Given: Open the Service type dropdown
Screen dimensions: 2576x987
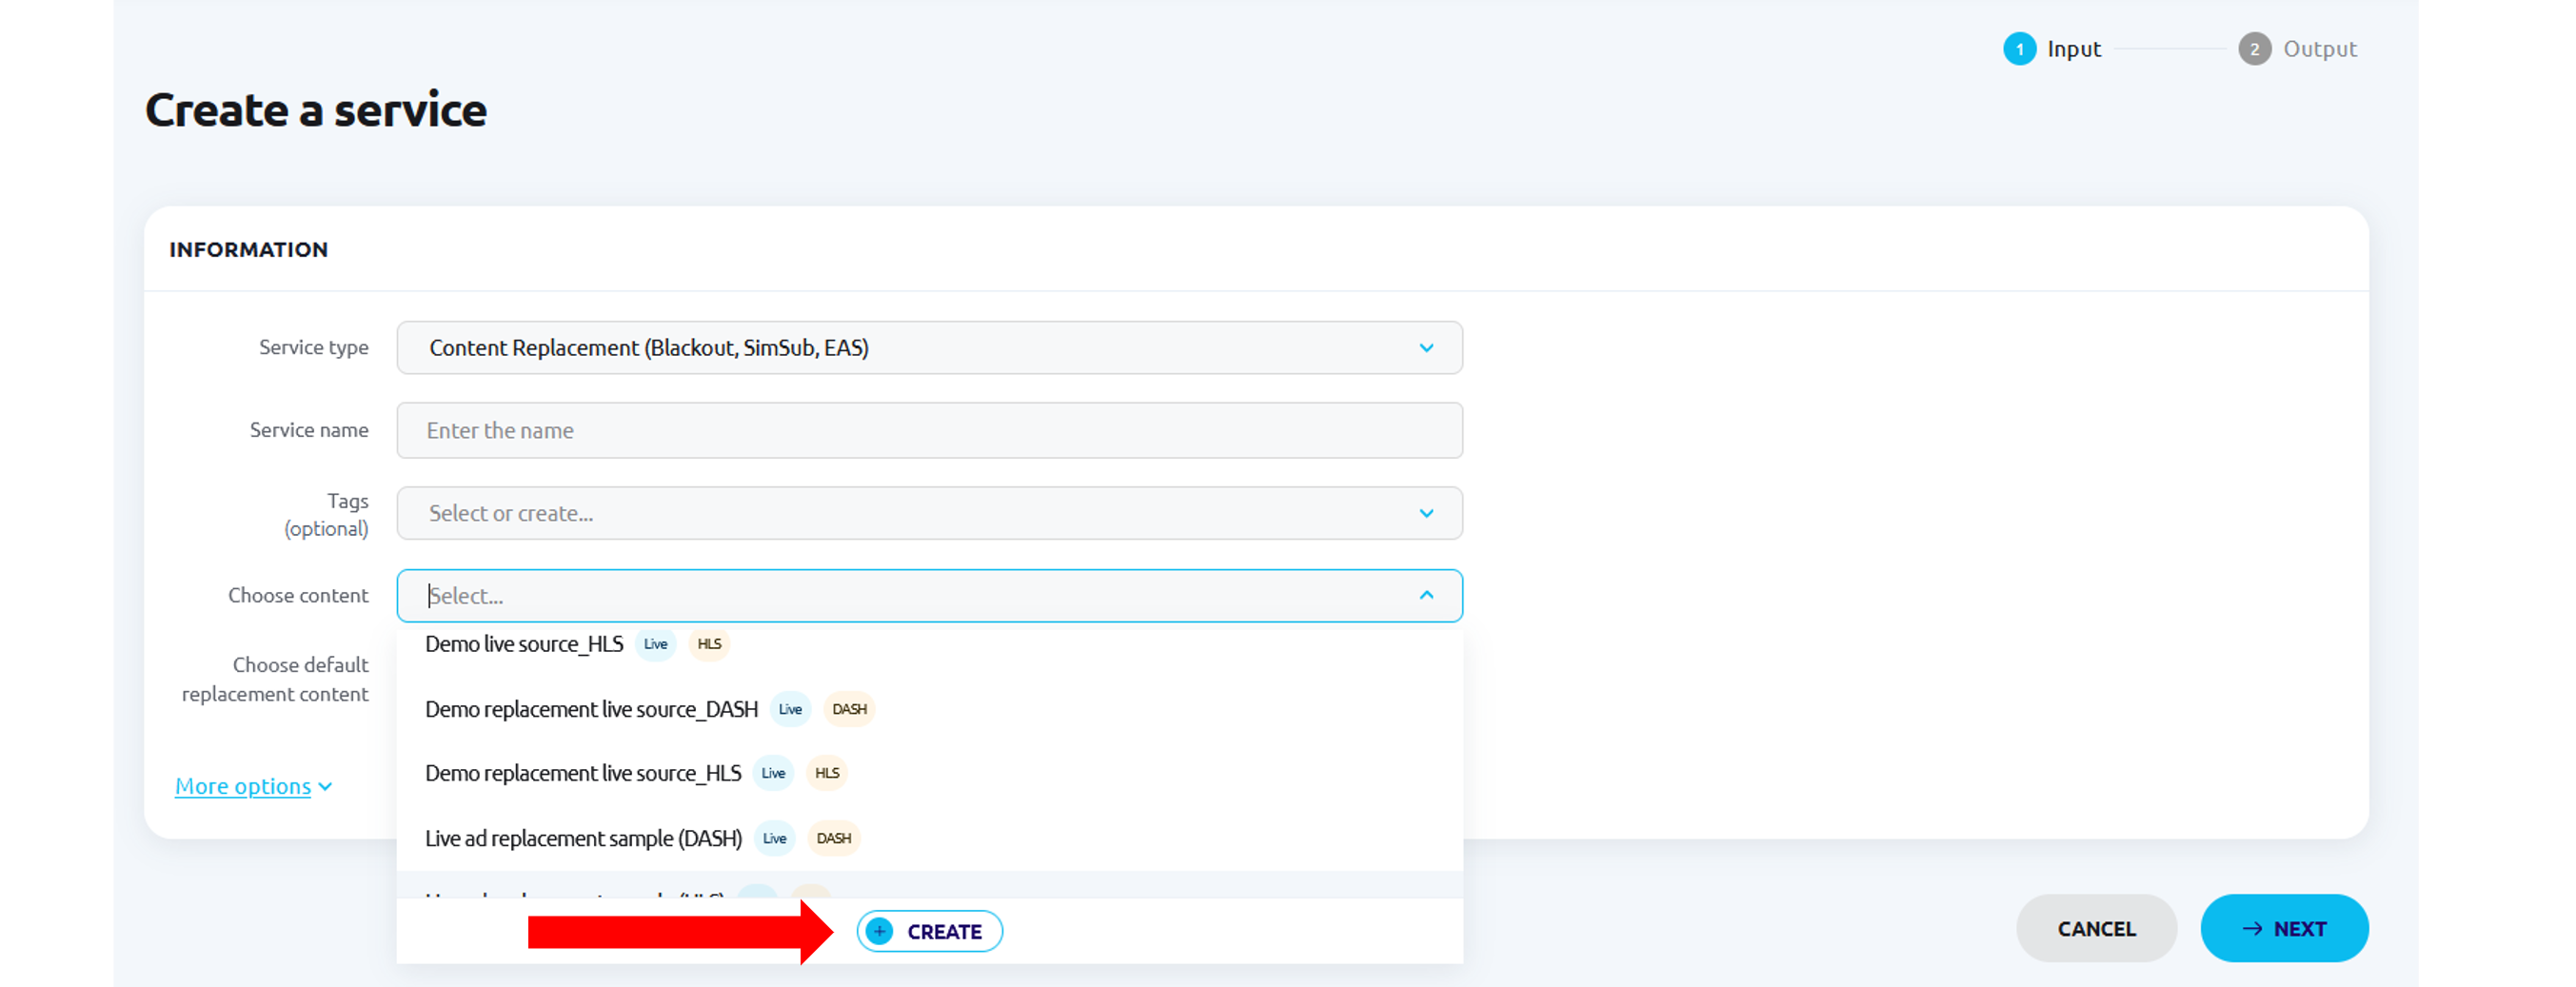Looking at the screenshot, I should [929, 348].
